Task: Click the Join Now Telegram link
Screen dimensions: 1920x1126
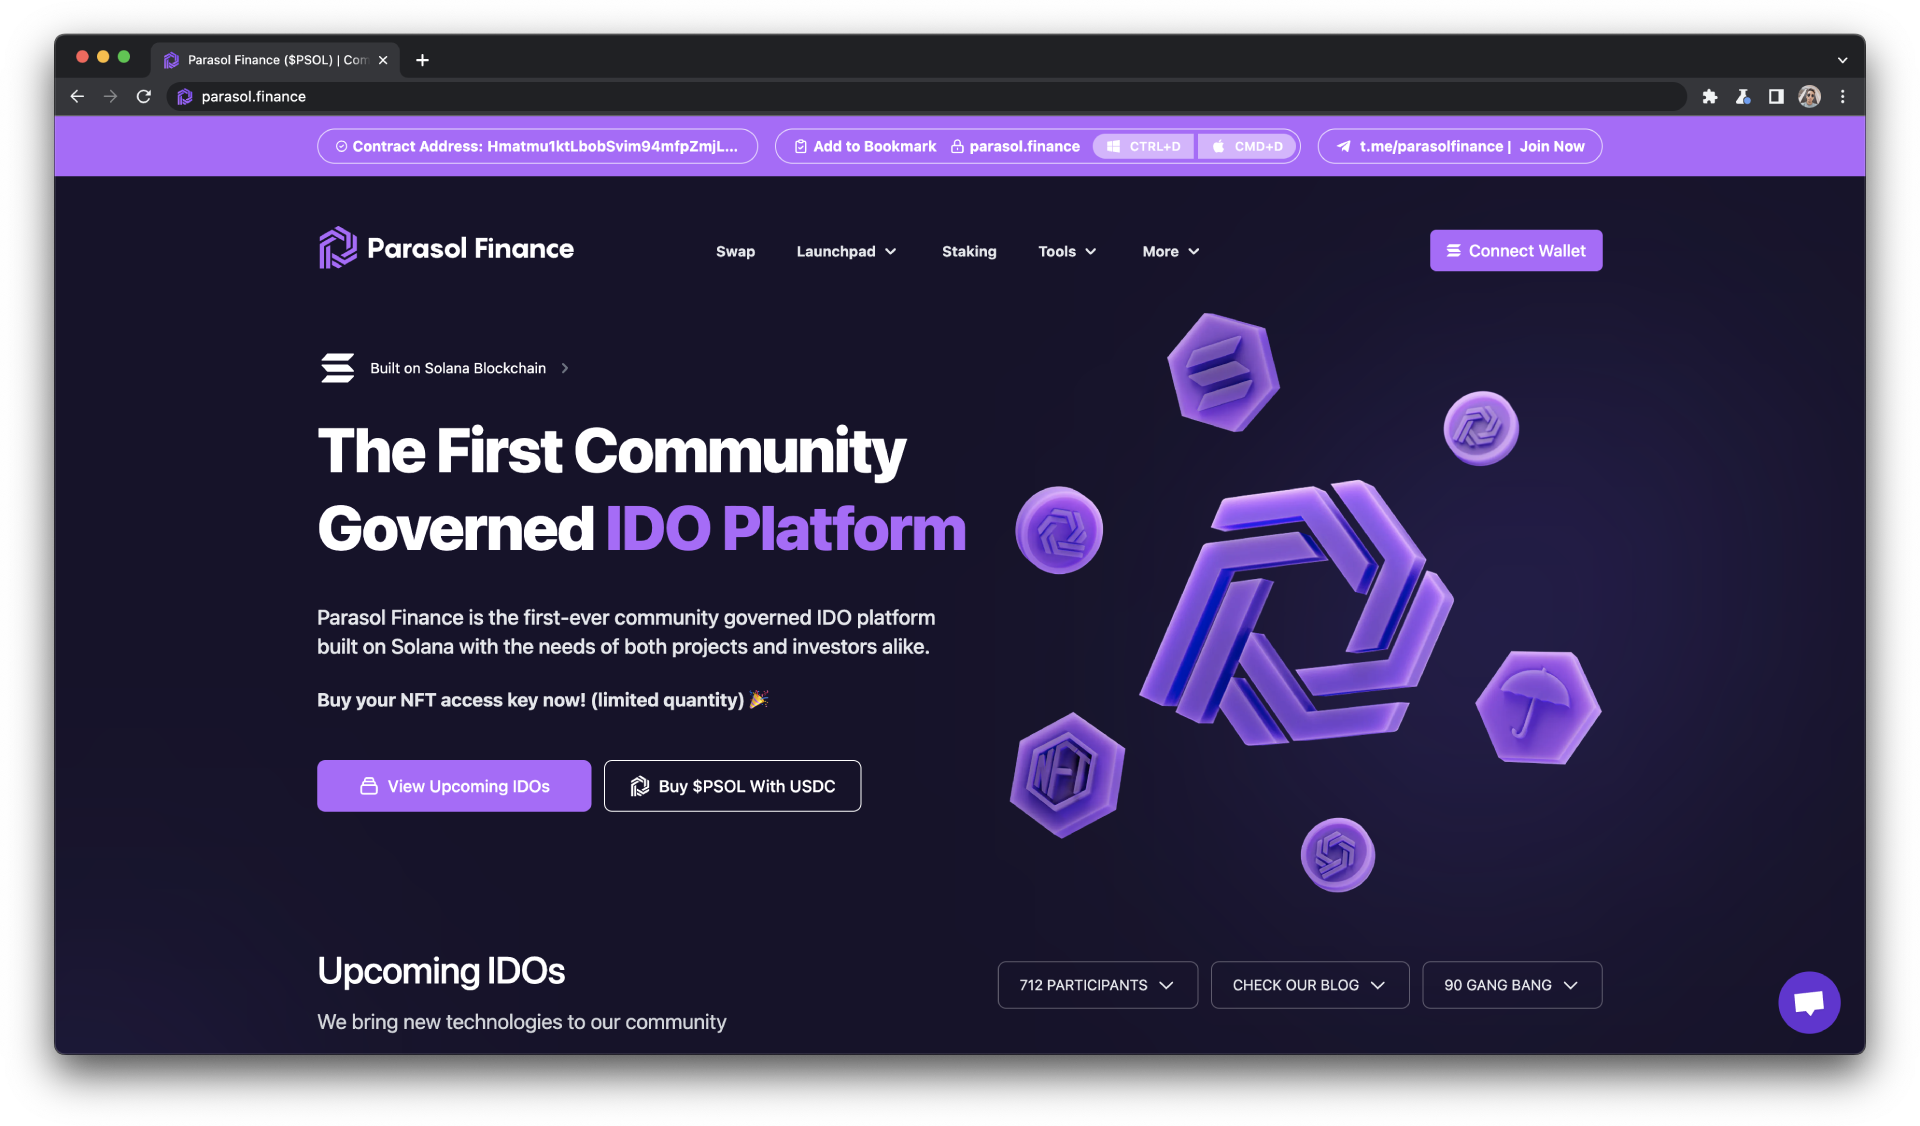Action: point(1552,146)
